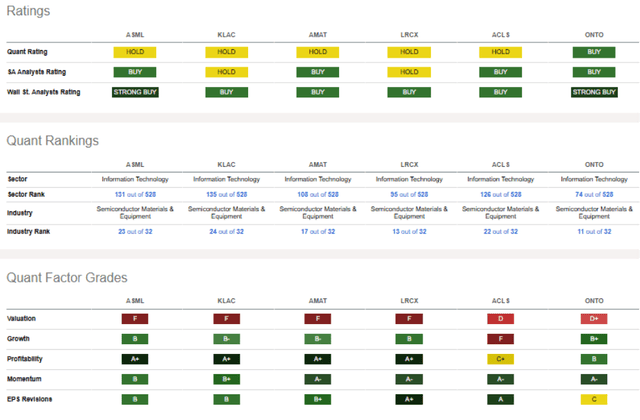Click the SA Analysts Rating row label
The width and height of the screenshot is (640, 420).
(37, 72)
